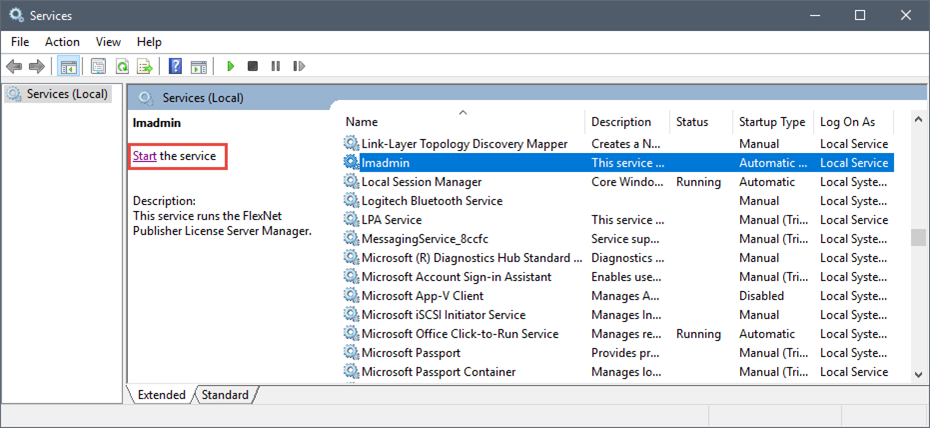The height and width of the screenshot is (428, 930).
Task: Click Running status of Office Click-to-Run Service
Action: pos(699,334)
